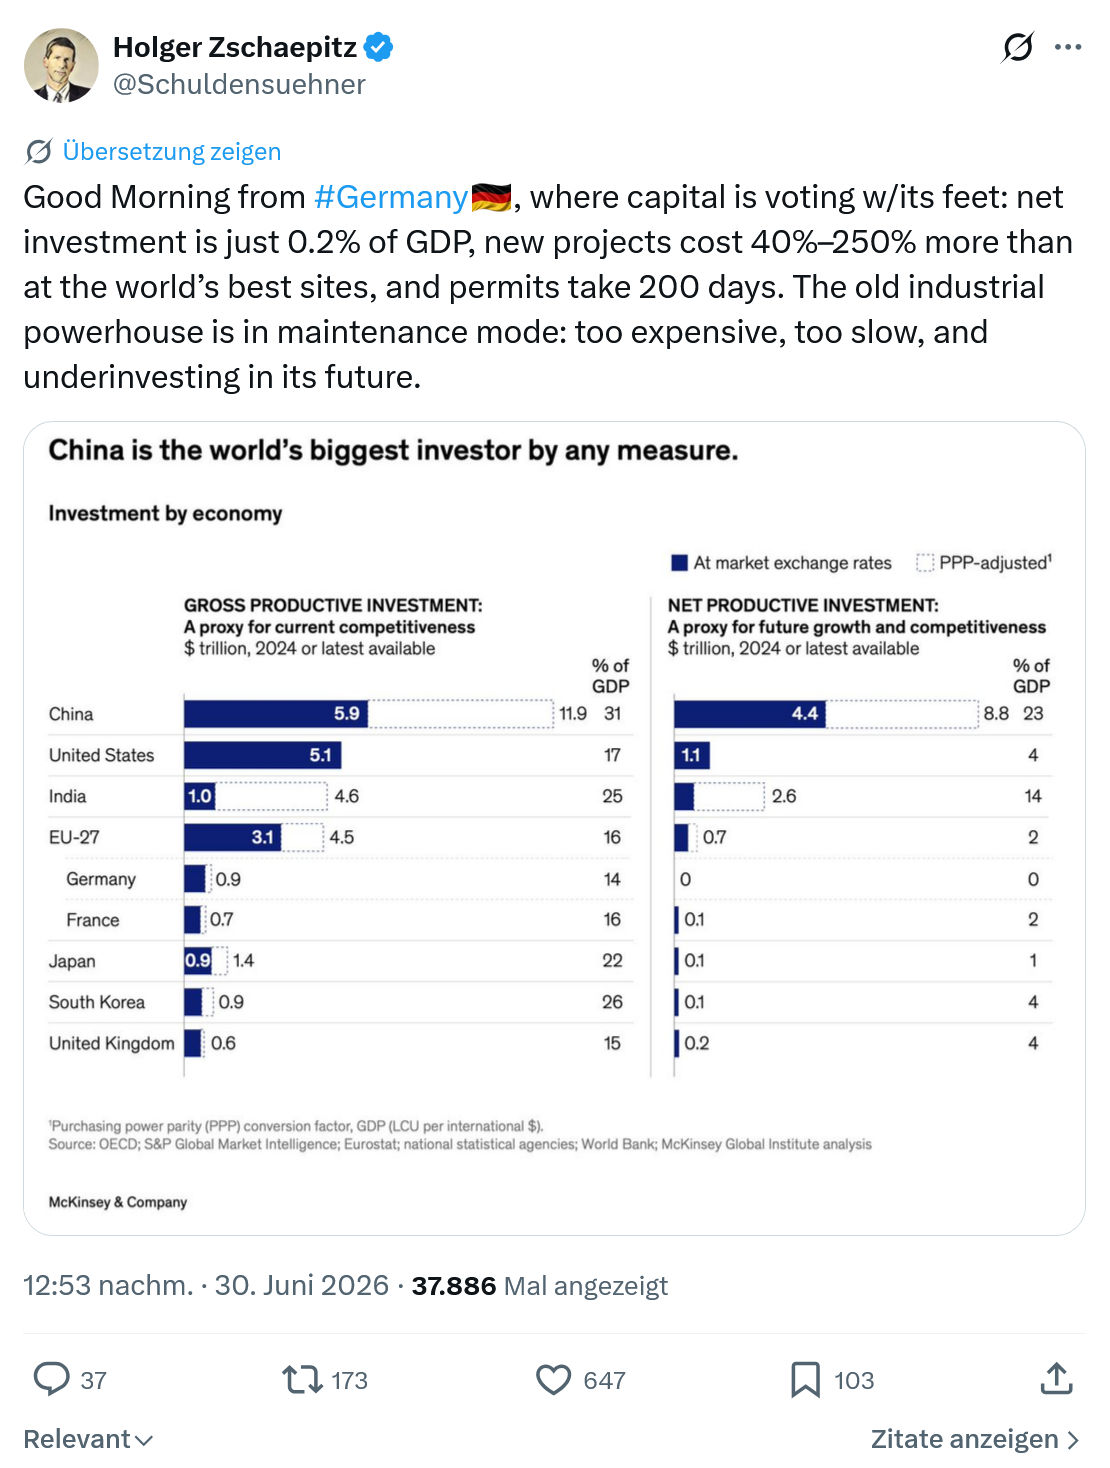Expand the Relevant sort dropdown
This screenshot has height=1468, width=1110.
[x=88, y=1439]
